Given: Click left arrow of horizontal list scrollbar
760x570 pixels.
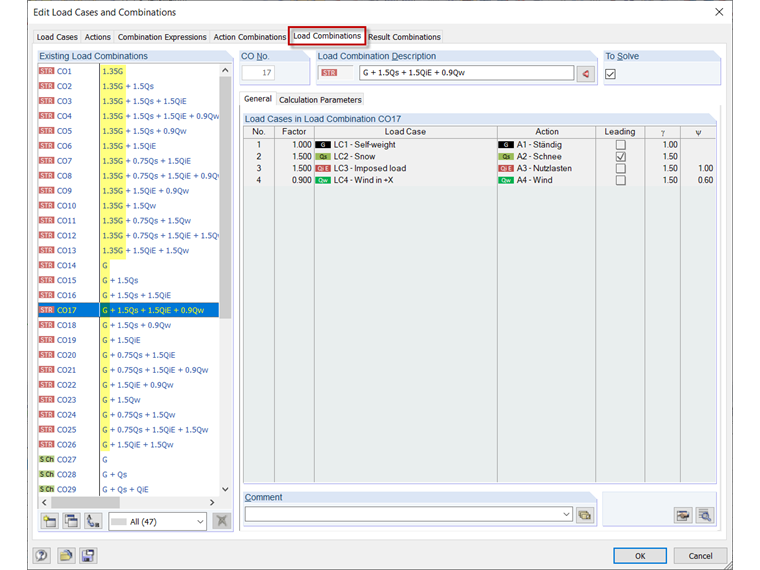Looking at the screenshot, I should 45,502.
